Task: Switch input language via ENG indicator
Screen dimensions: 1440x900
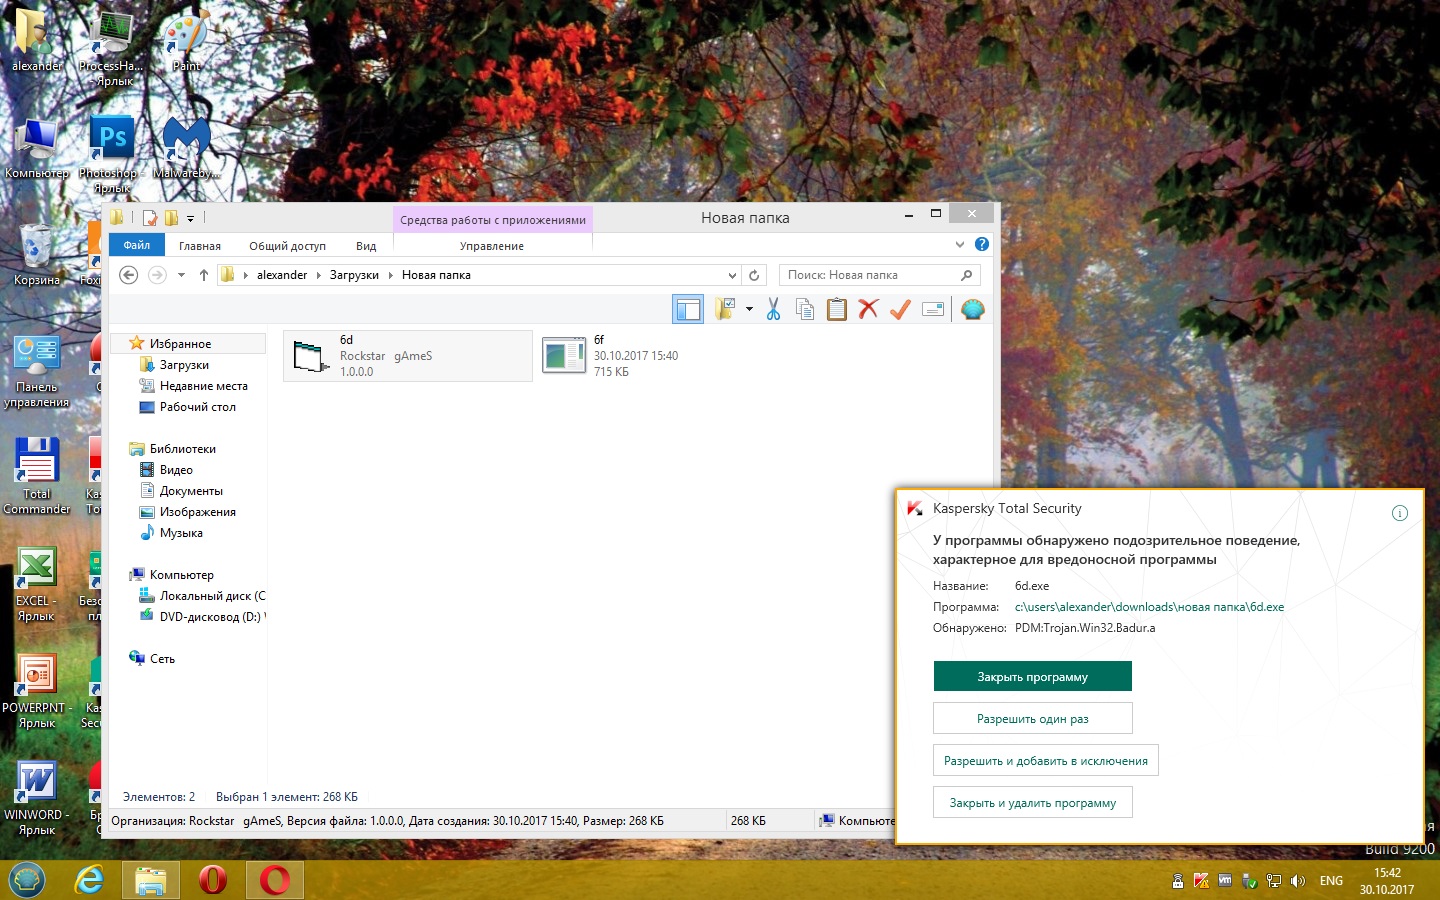Action: click(x=1331, y=881)
